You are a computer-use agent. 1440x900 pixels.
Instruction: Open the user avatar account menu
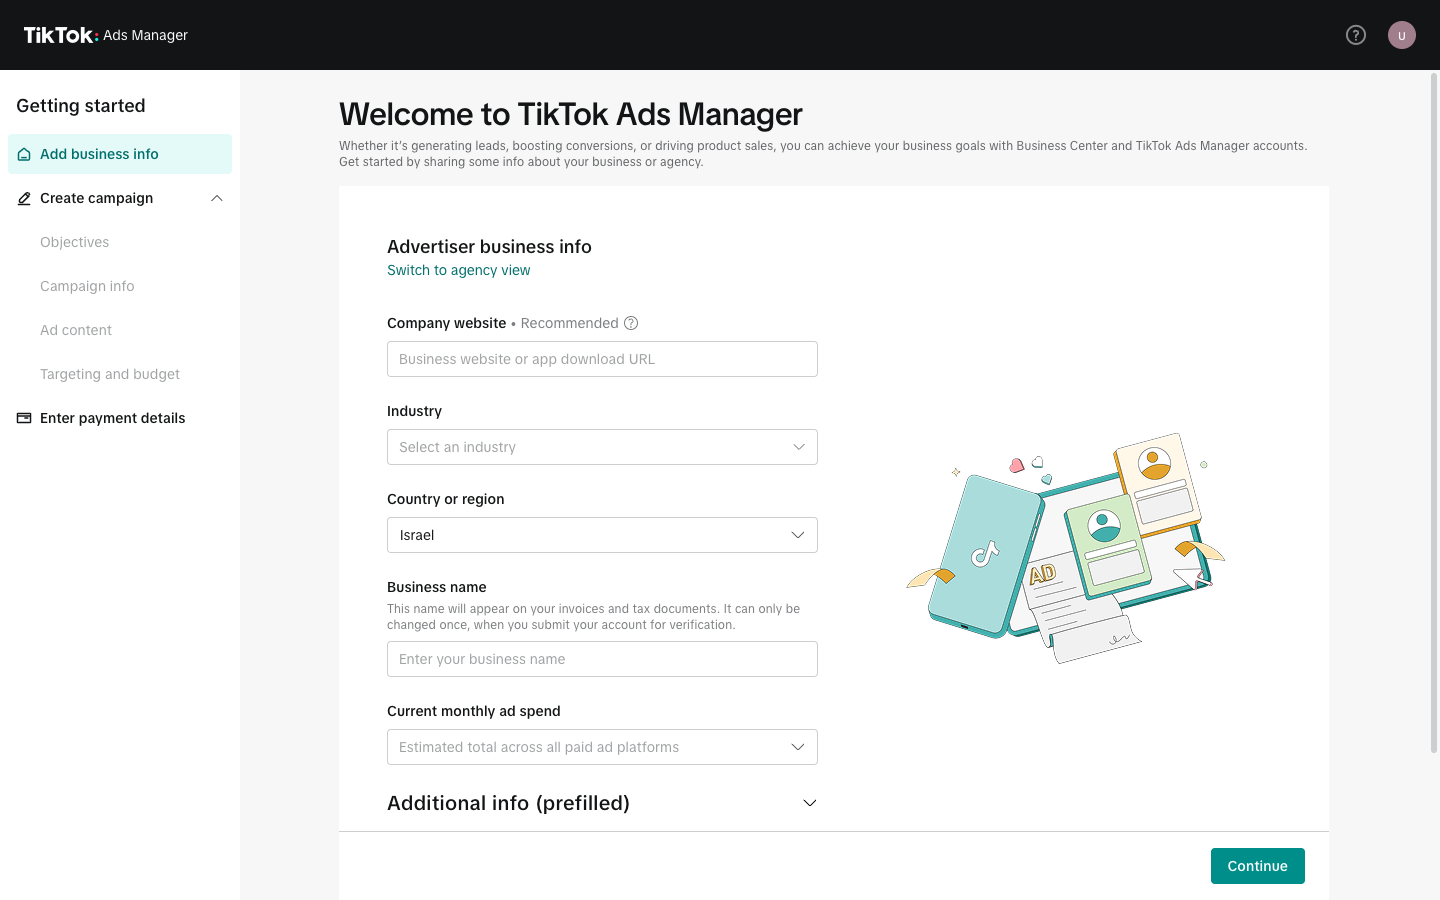point(1402,35)
